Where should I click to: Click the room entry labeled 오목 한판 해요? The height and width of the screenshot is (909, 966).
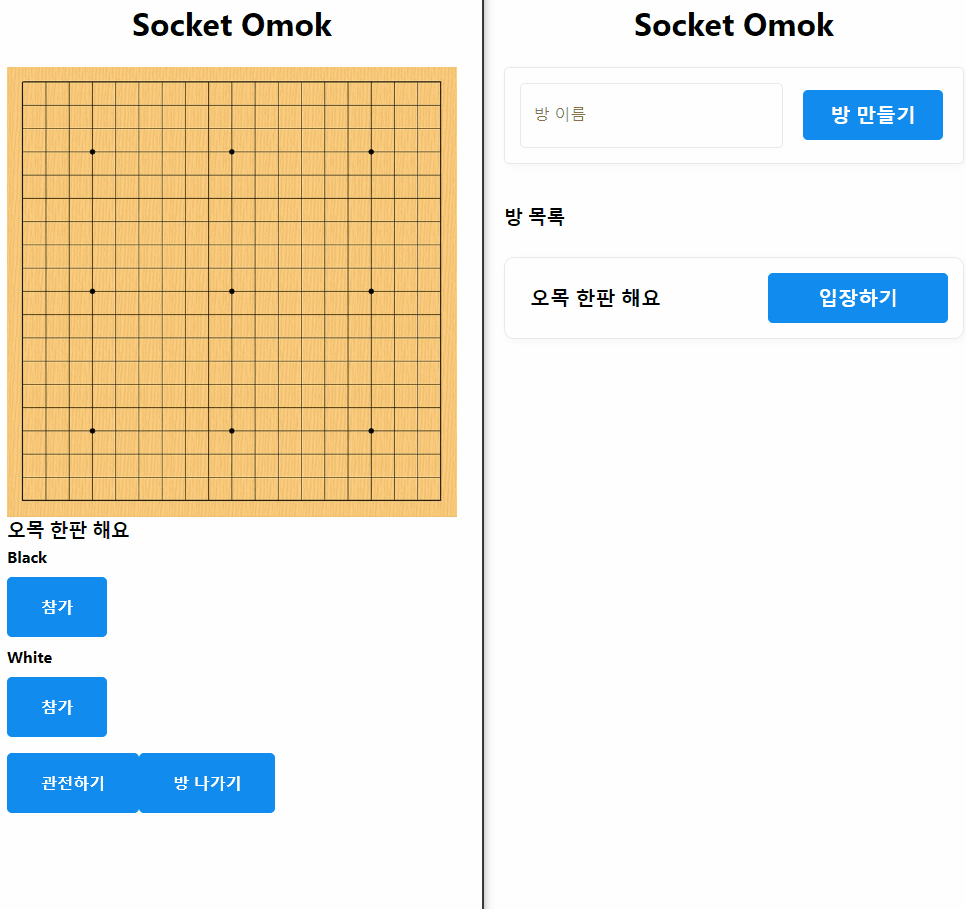595,297
